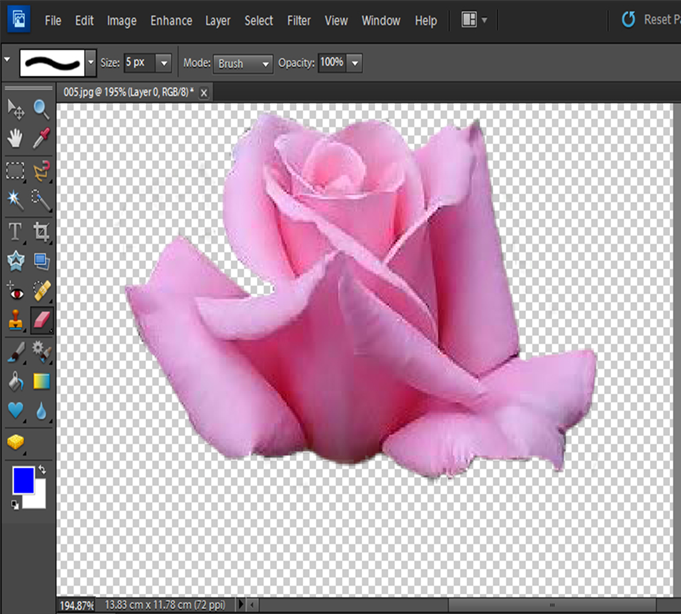681x614 pixels.
Task: Open the Select menu
Action: point(258,20)
